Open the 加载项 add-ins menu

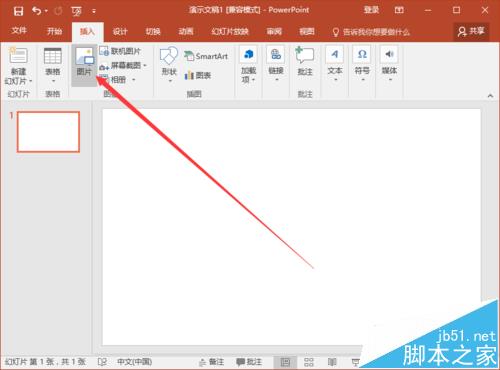(x=248, y=65)
